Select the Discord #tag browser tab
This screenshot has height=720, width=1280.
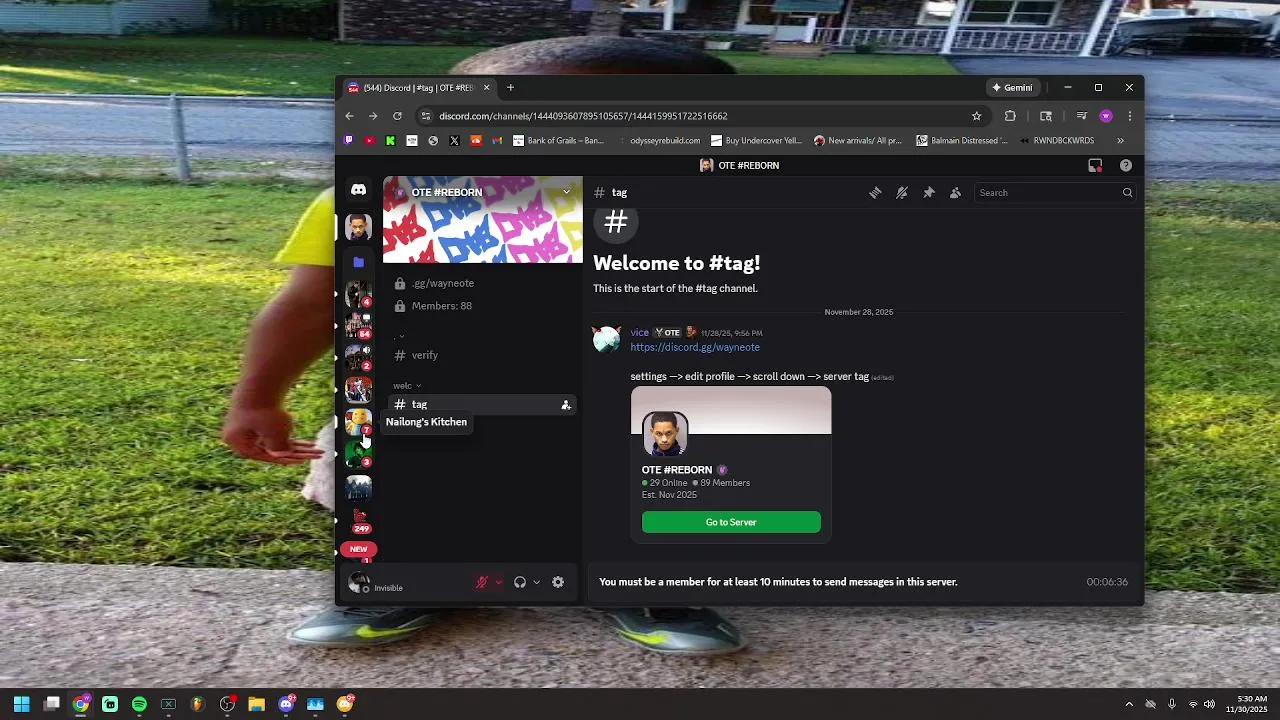418,88
